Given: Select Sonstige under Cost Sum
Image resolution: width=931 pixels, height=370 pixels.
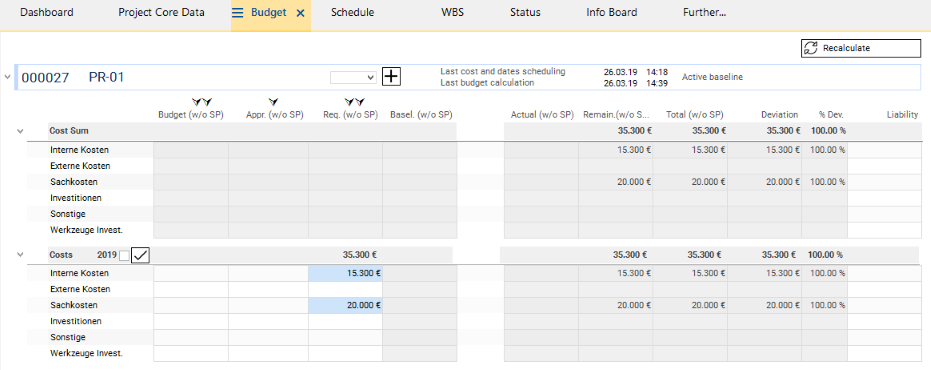Looking at the screenshot, I should click(68, 214).
